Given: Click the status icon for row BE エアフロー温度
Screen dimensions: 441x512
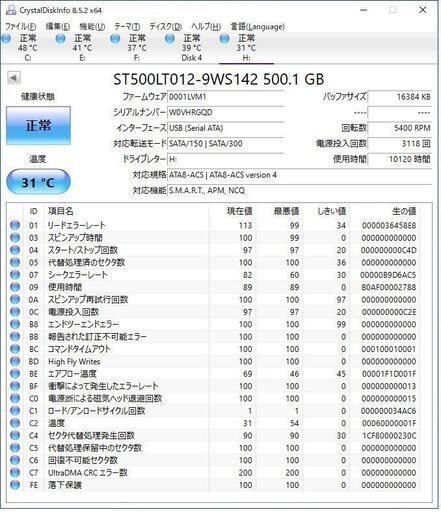Looking at the screenshot, I should (x=15, y=373).
